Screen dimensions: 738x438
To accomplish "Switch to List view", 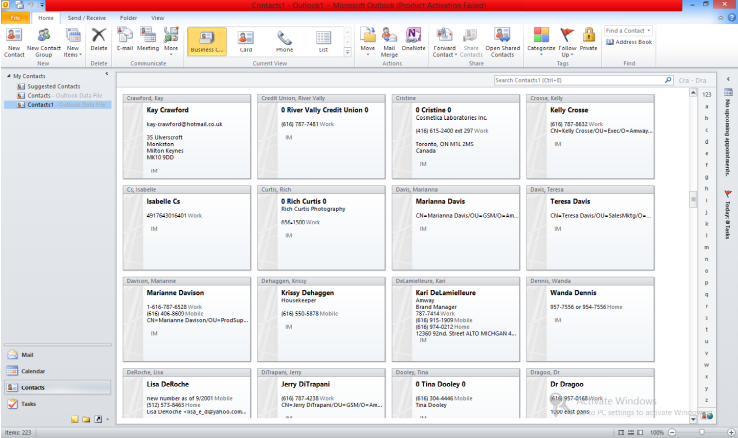I will pos(323,41).
